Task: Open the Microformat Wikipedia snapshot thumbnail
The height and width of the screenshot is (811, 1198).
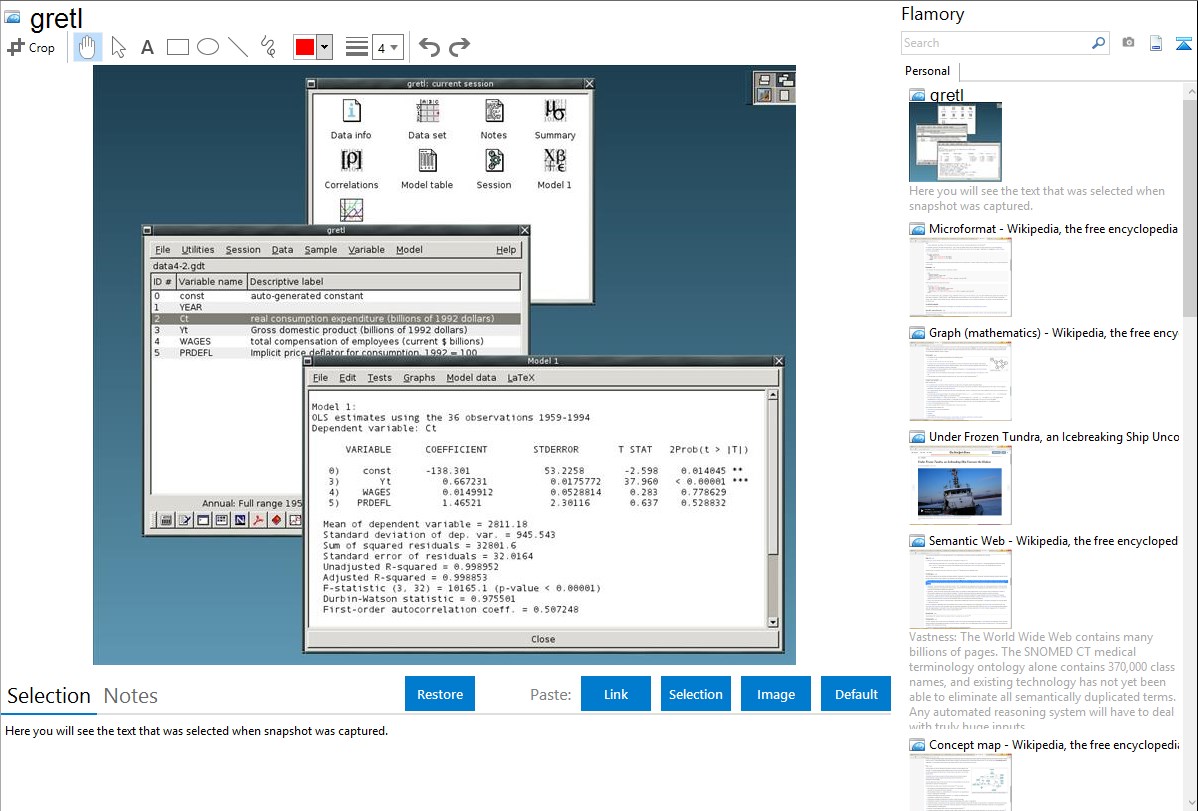Action: (x=960, y=277)
